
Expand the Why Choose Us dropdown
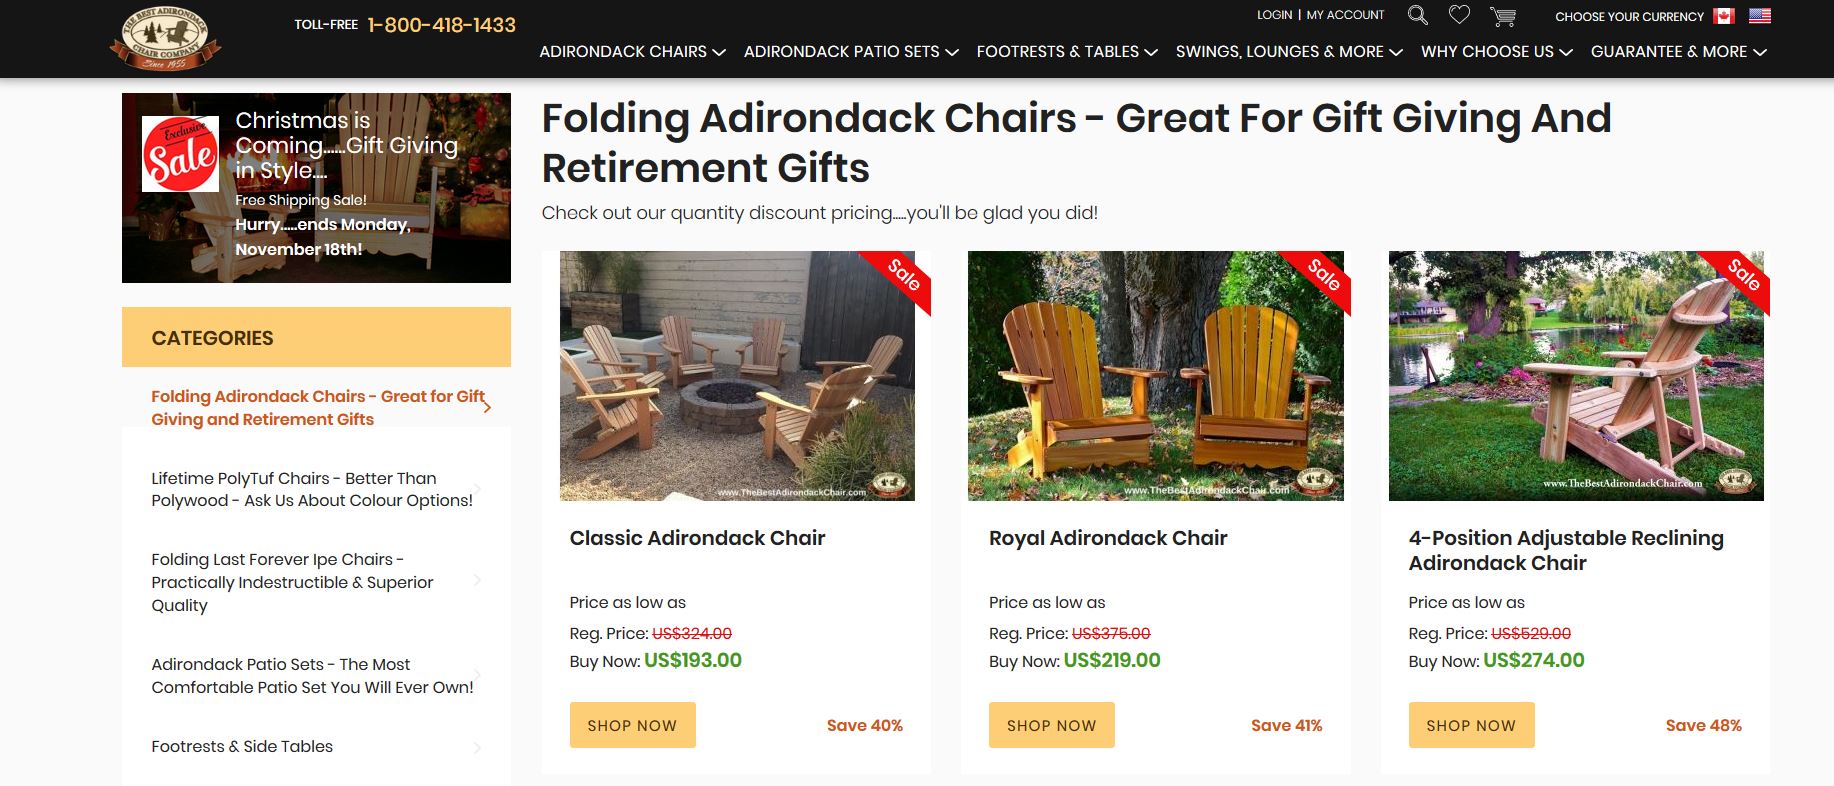click(1489, 51)
